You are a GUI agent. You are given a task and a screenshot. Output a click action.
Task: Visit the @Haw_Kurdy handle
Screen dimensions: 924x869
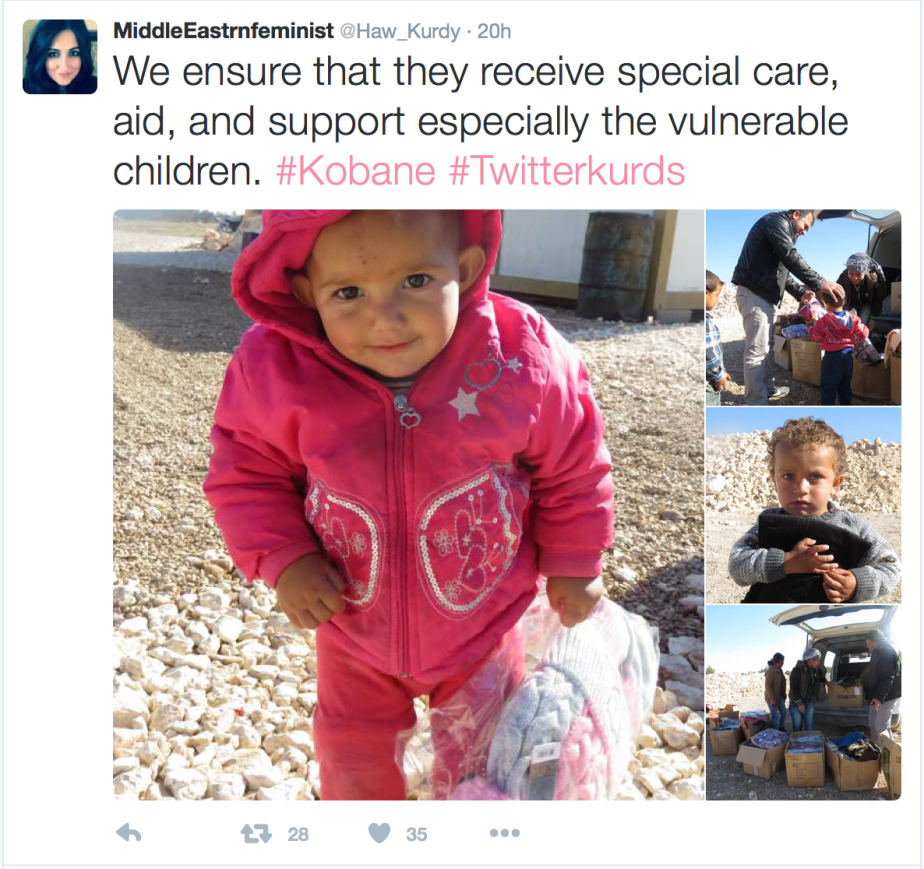click(400, 31)
